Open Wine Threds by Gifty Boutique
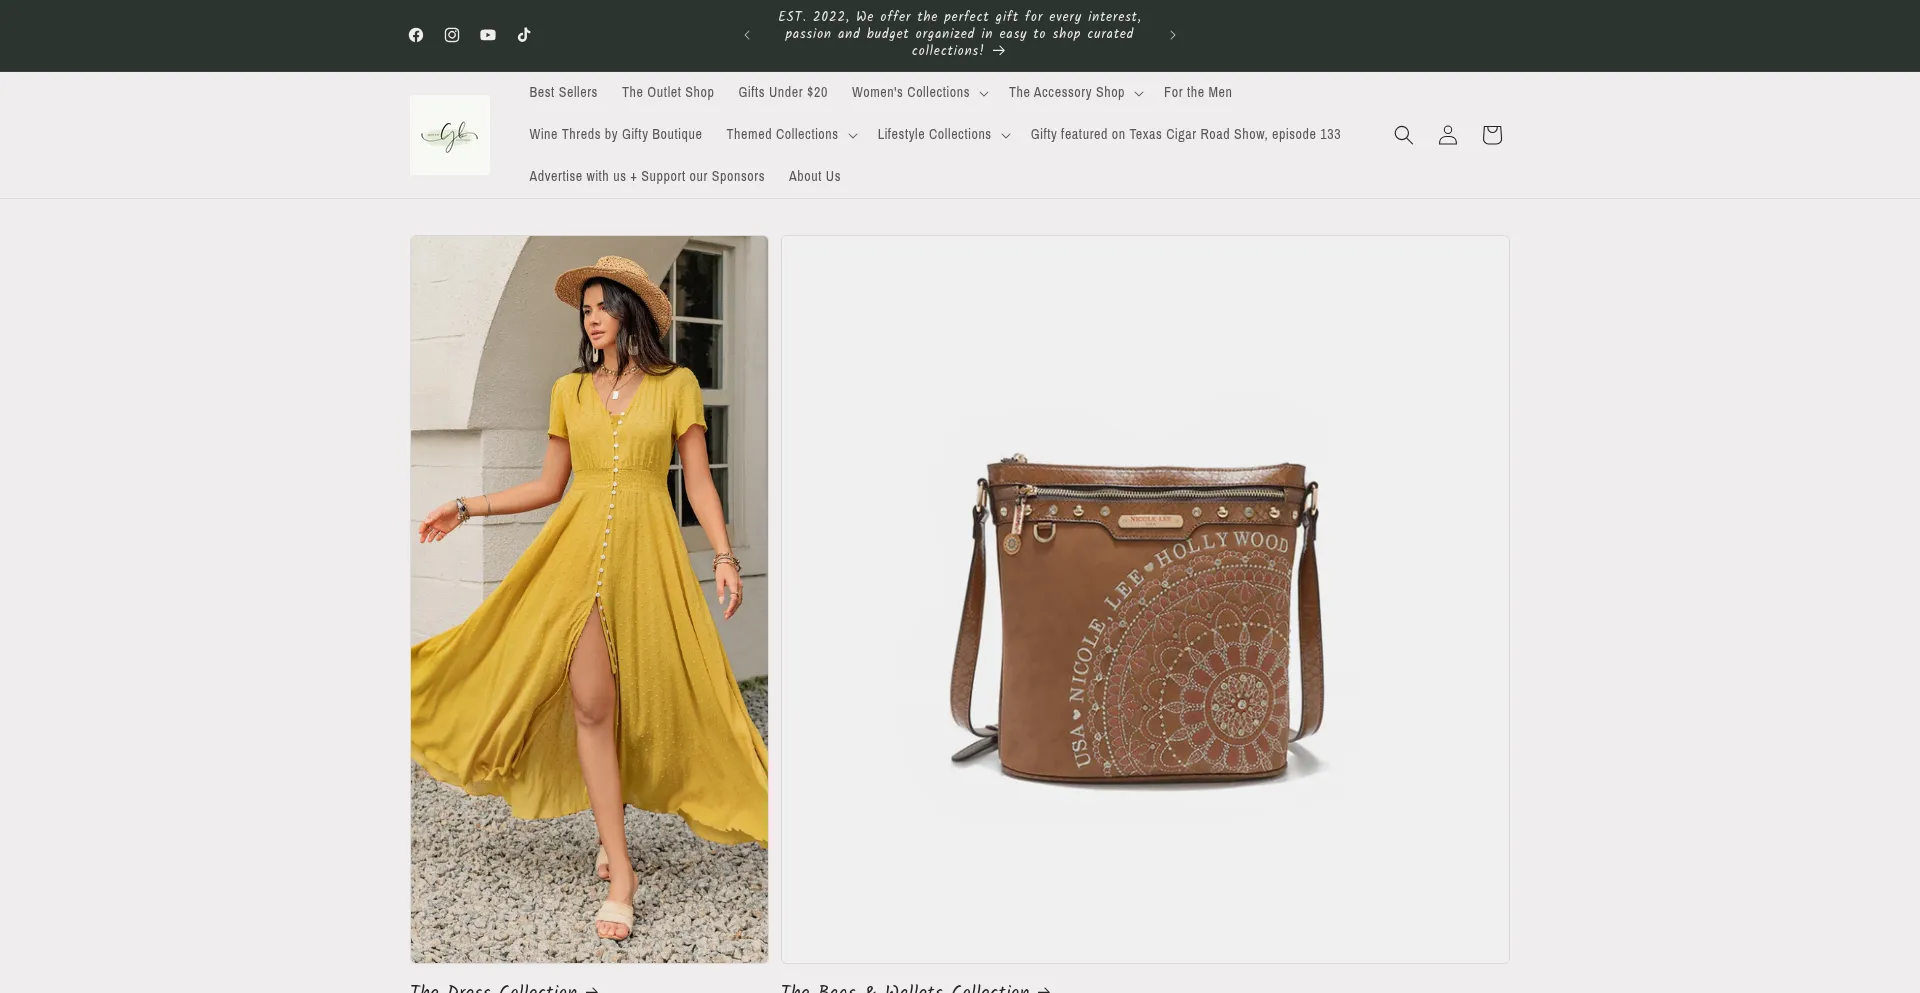 (616, 134)
